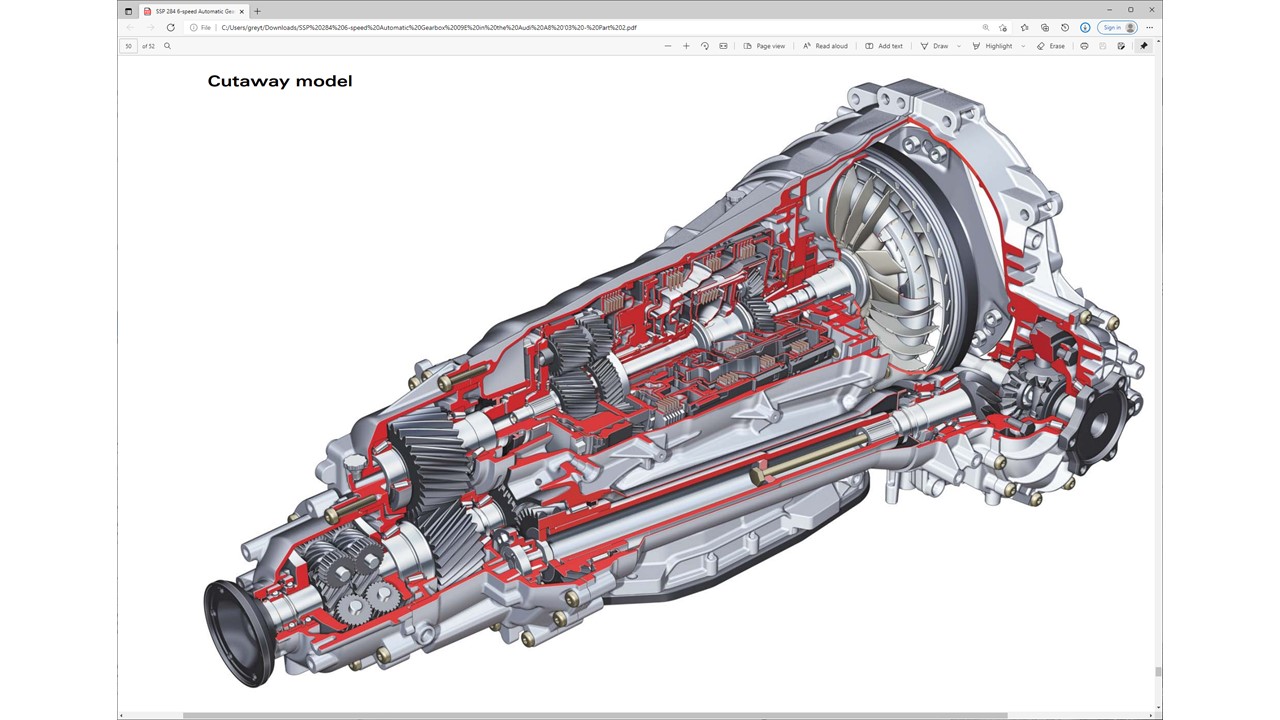Zoom out of the PDF page
Screen dimensions: 1280x720
tap(668, 46)
